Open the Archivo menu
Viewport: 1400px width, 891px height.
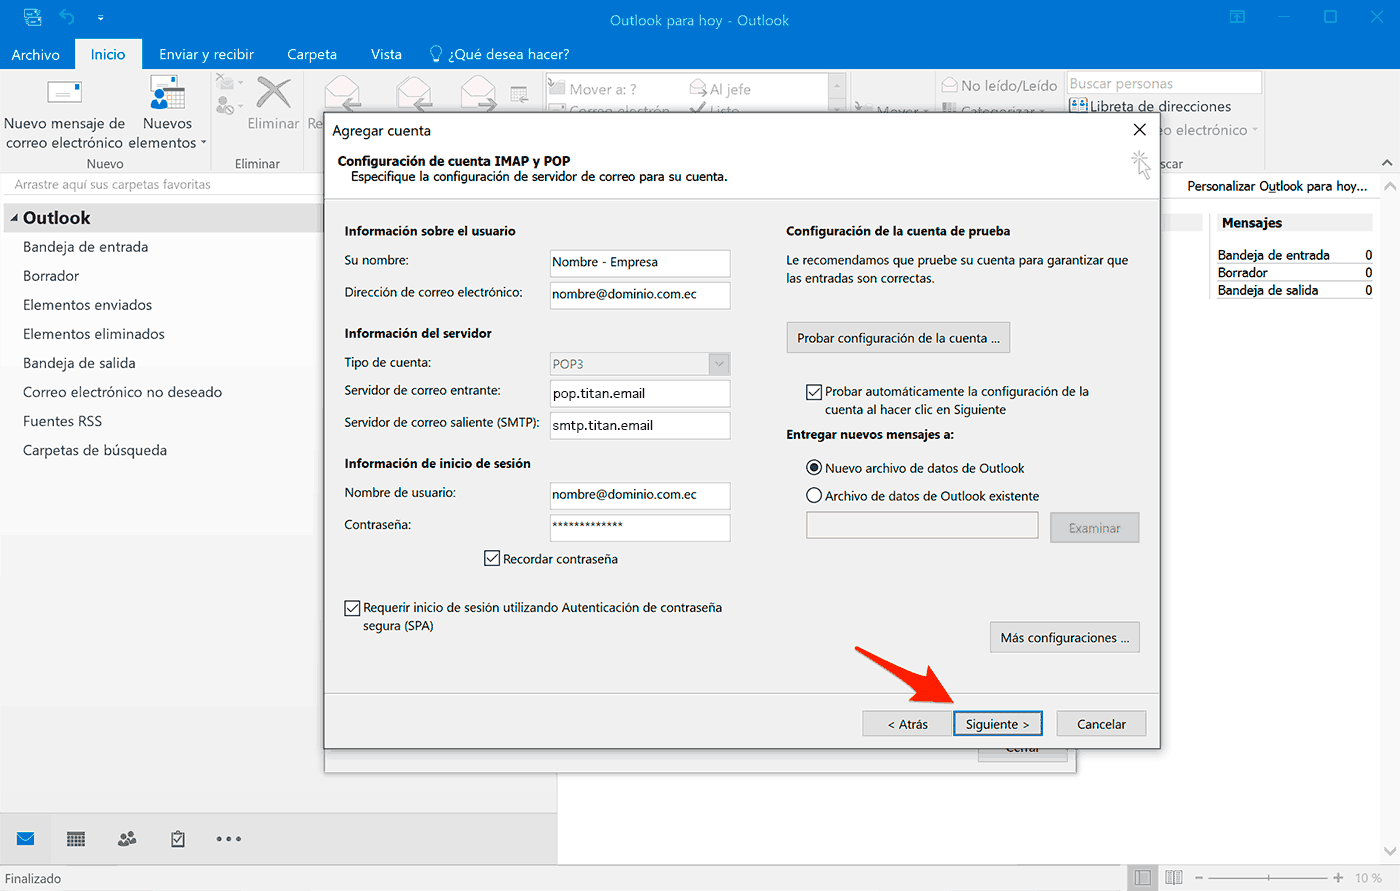tap(36, 54)
